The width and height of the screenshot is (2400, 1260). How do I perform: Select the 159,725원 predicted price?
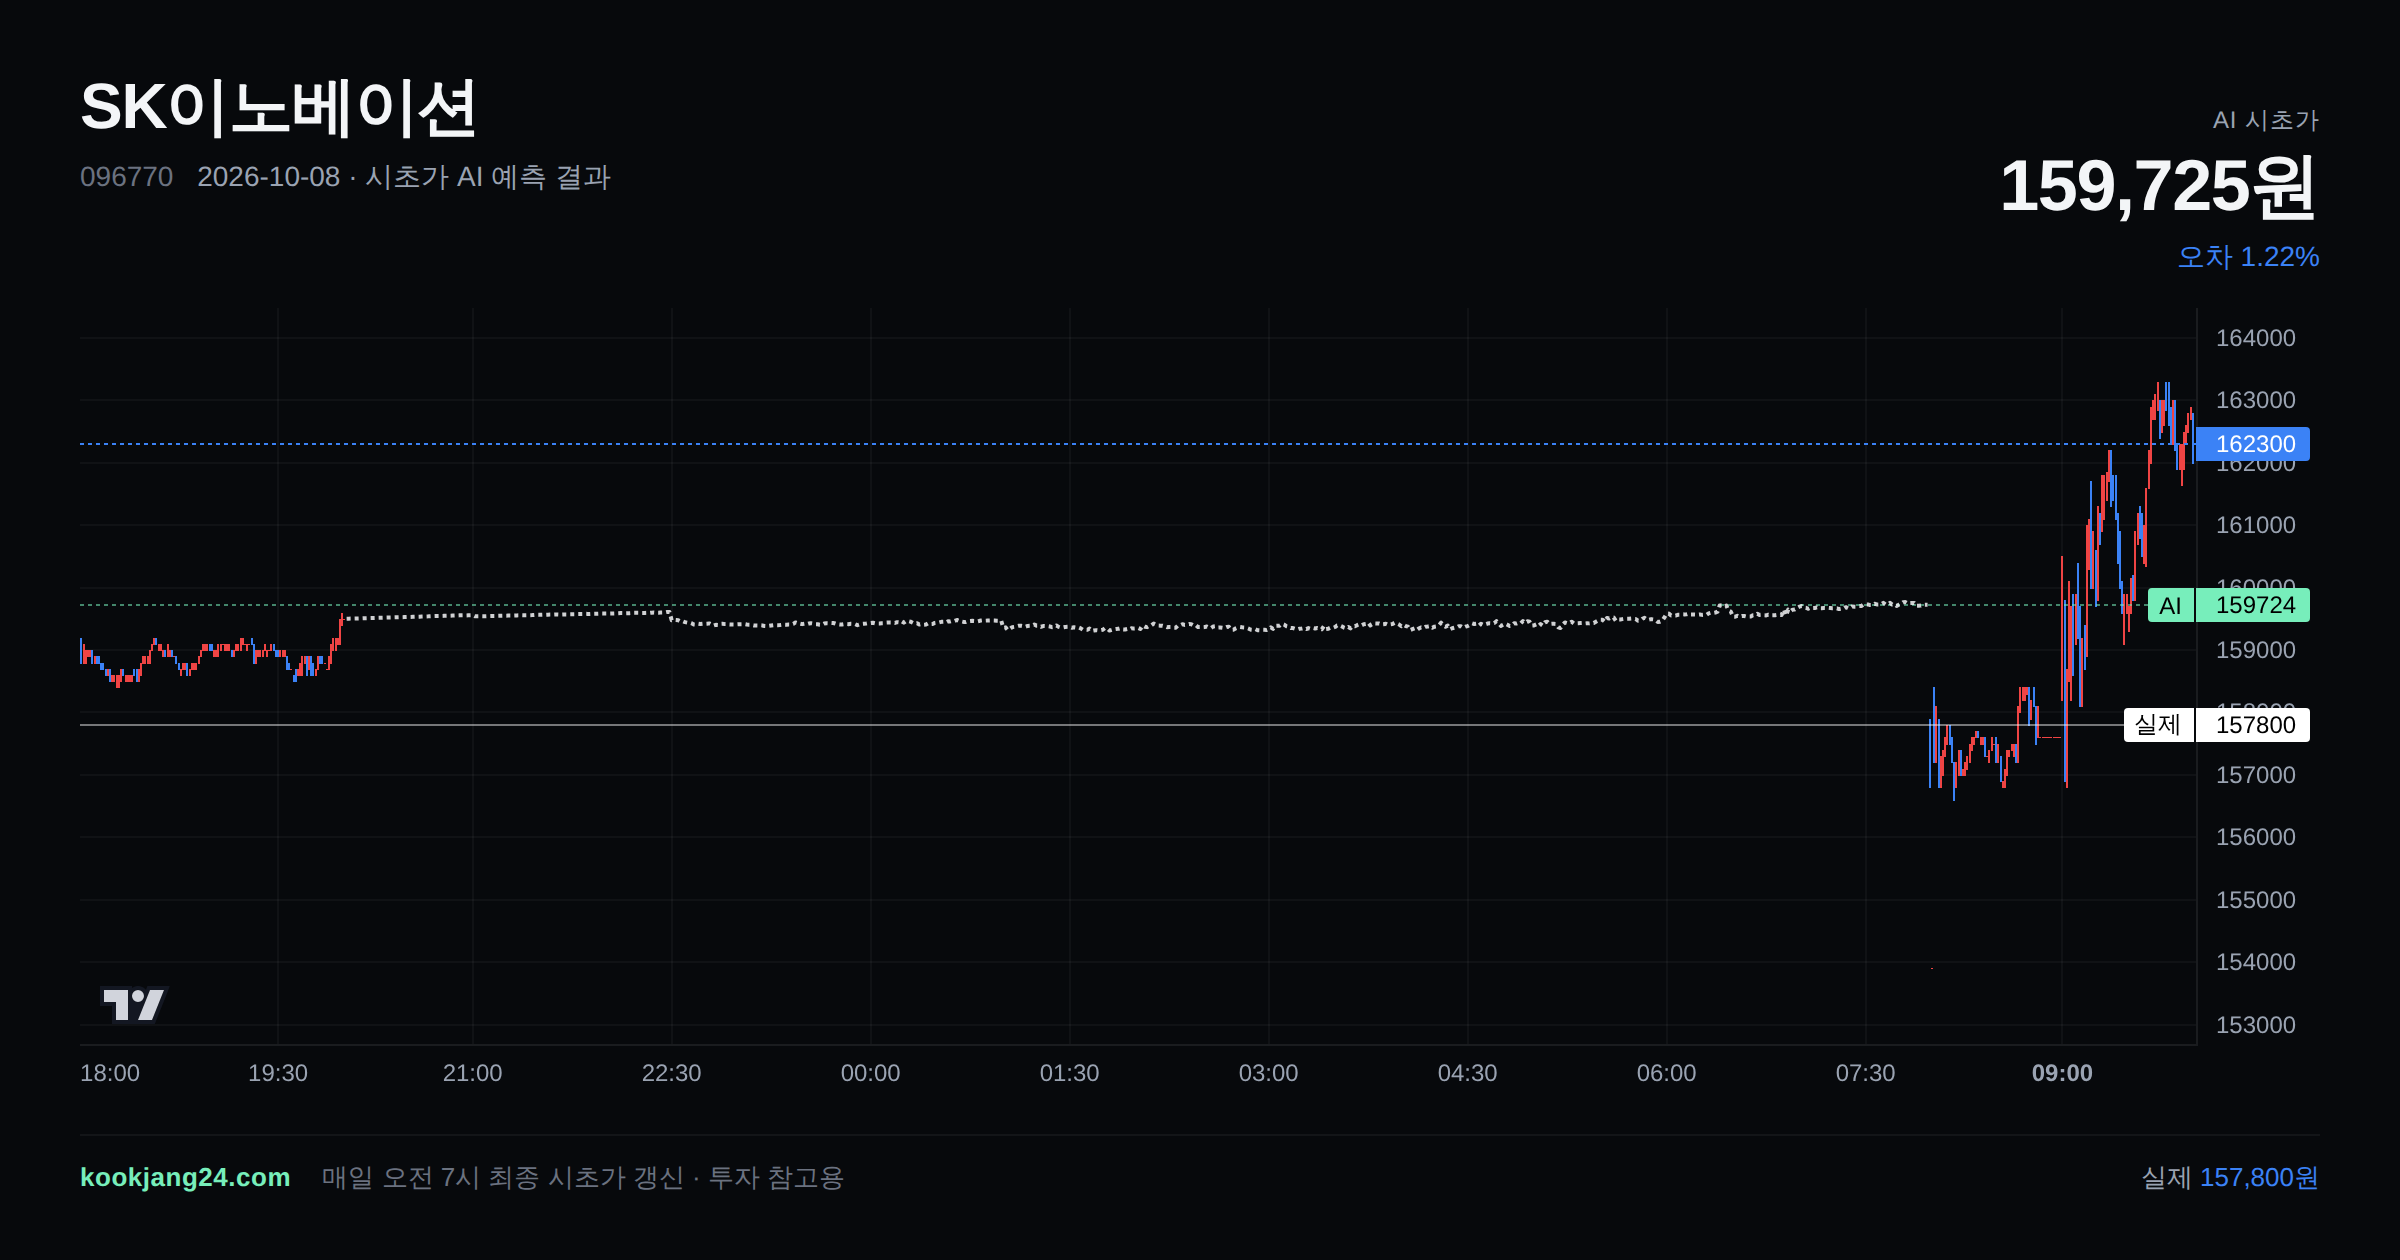2158,187
